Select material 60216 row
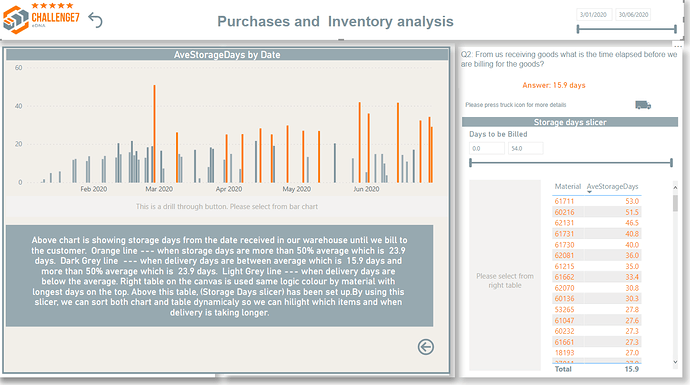 (x=596, y=212)
